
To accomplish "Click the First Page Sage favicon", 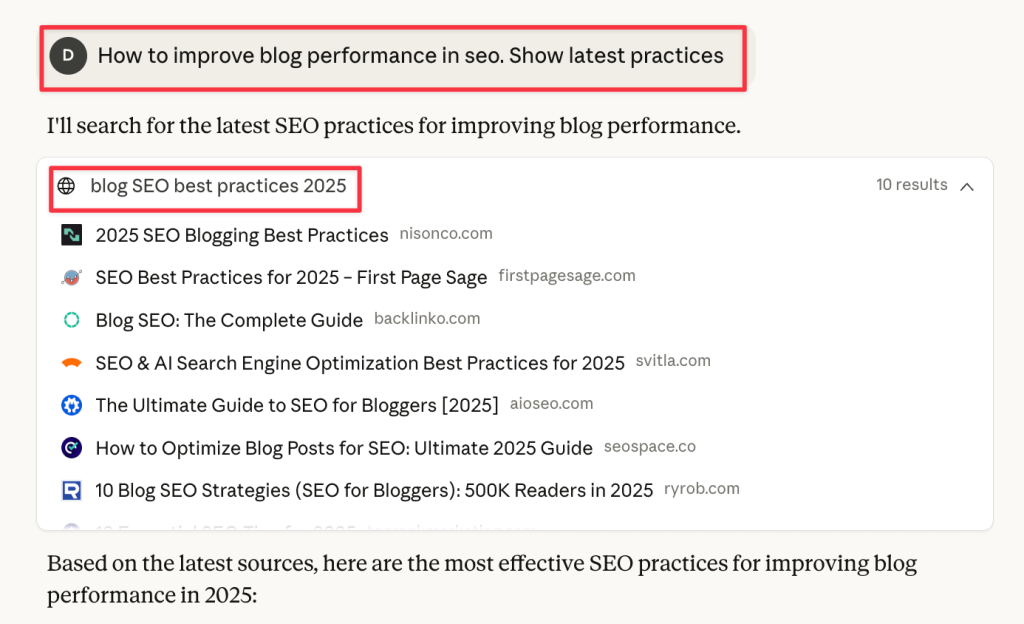I will [x=71, y=278].
